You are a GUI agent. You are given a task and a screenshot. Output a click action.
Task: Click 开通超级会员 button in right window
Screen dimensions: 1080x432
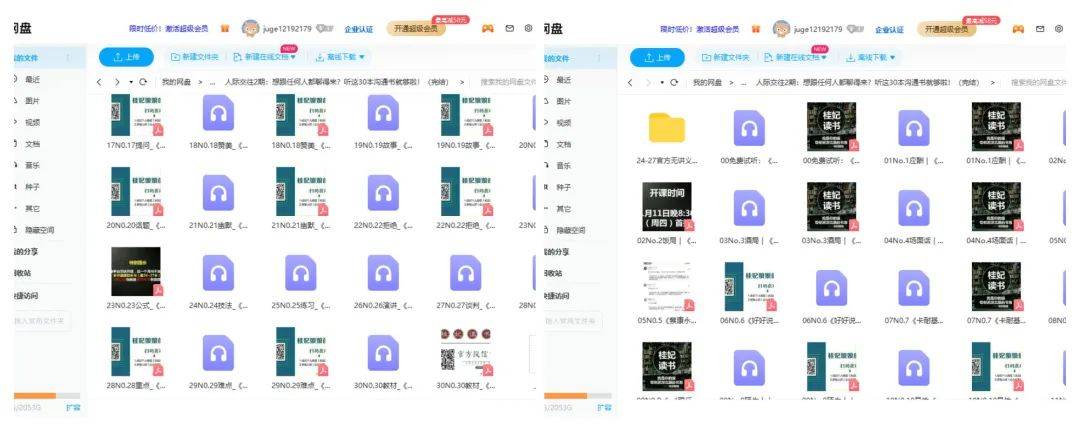946,29
